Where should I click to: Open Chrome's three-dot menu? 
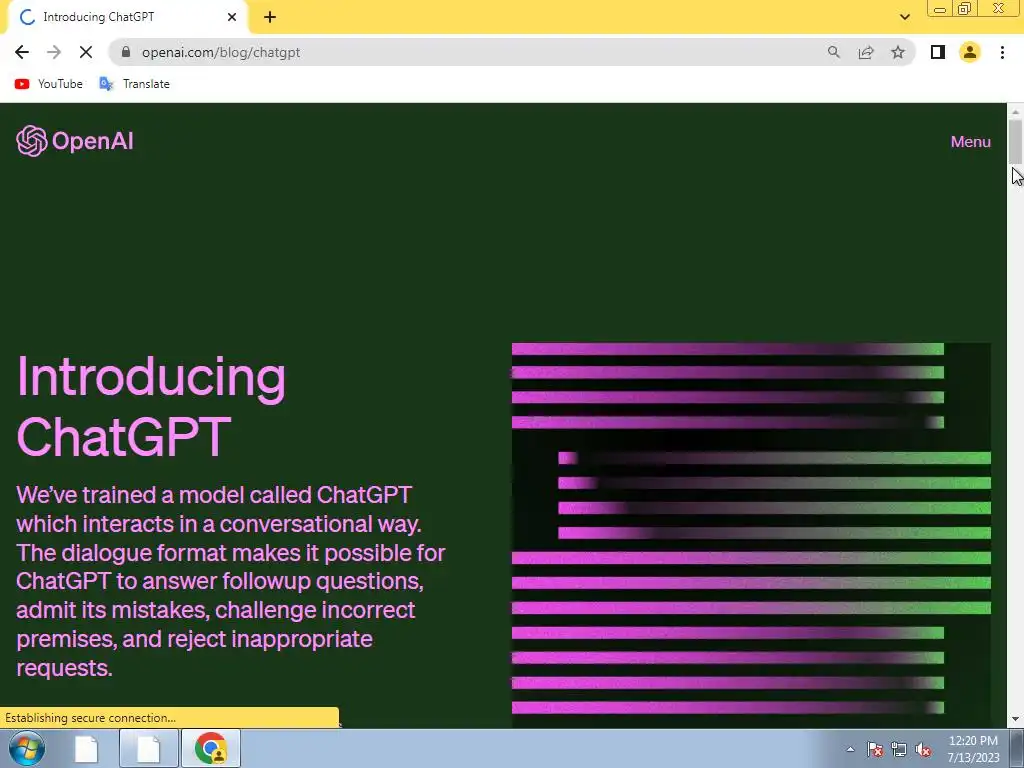pyautogui.click(x=1002, y=52)
